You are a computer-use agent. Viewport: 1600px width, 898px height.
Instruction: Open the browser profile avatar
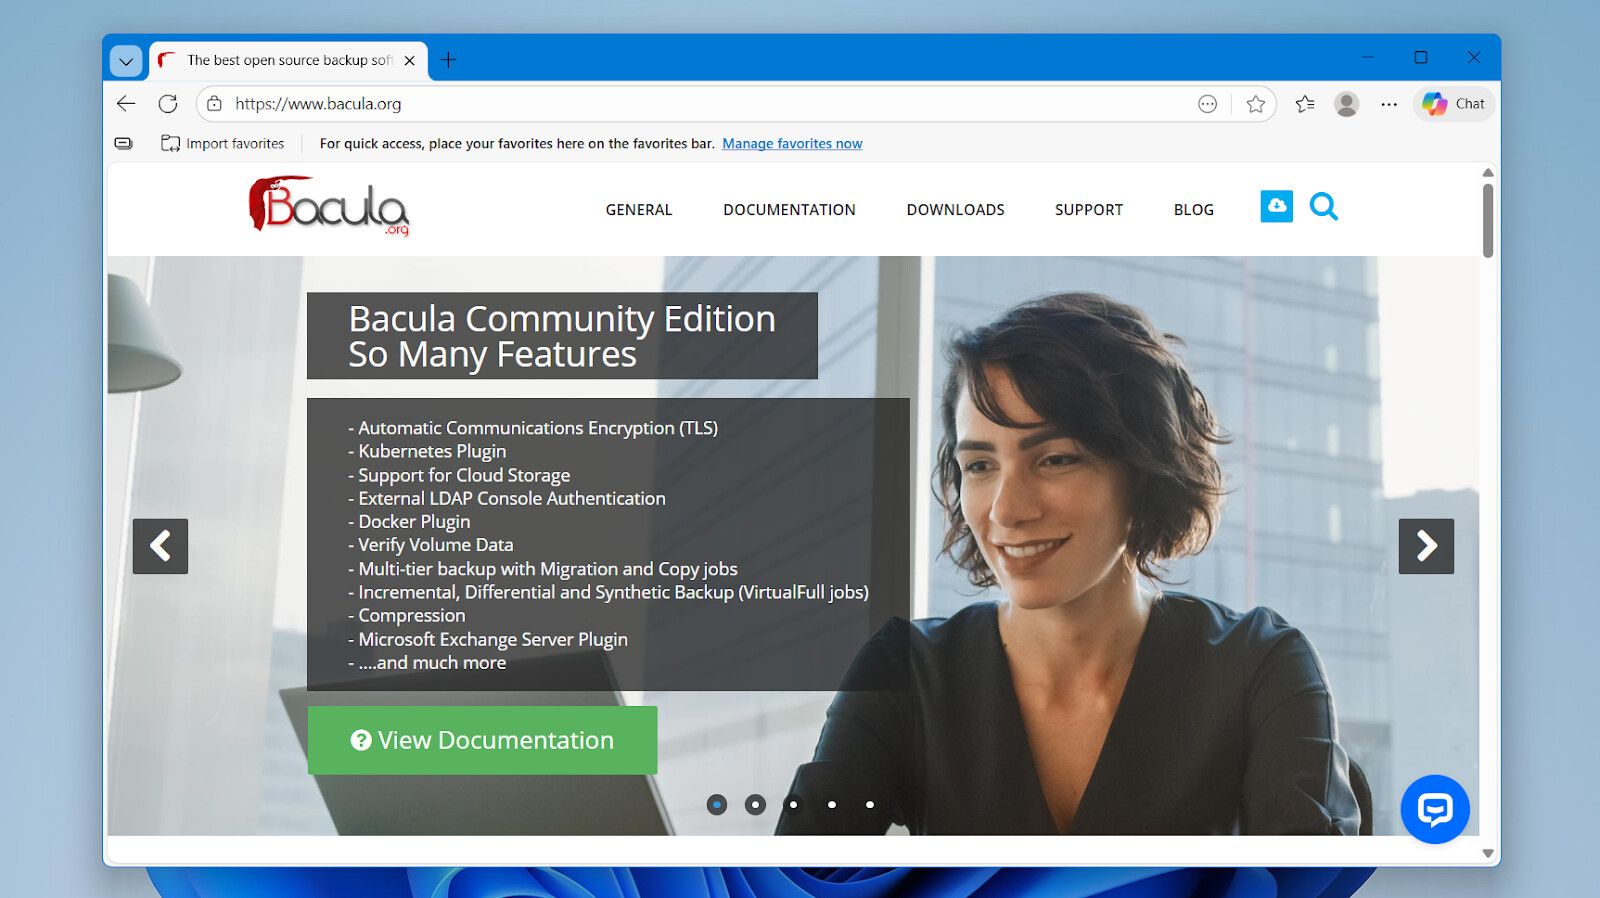click(x=1347, y=104)
